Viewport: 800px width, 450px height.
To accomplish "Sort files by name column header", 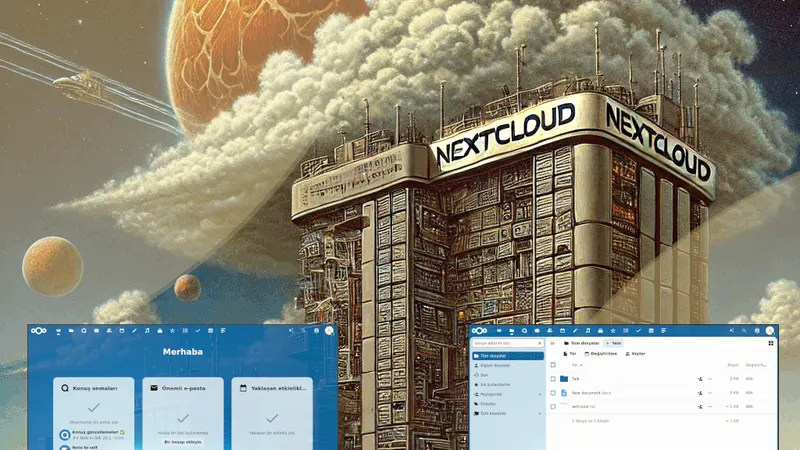I will 577,365.
